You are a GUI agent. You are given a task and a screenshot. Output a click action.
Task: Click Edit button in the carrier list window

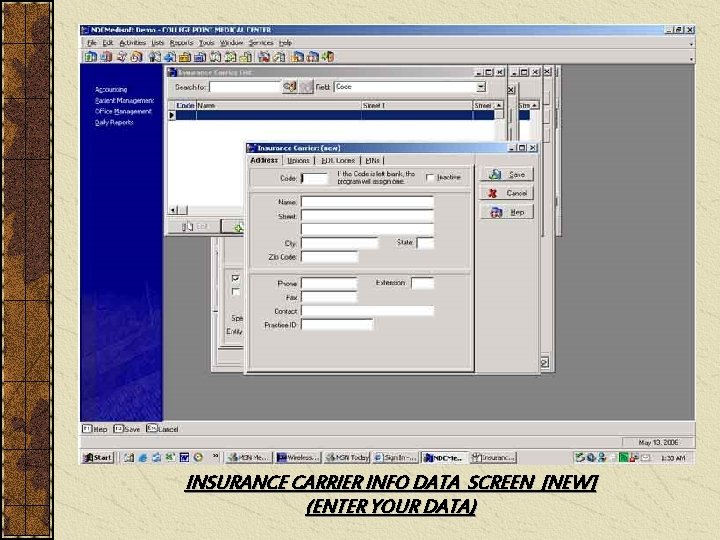point(195,226)
